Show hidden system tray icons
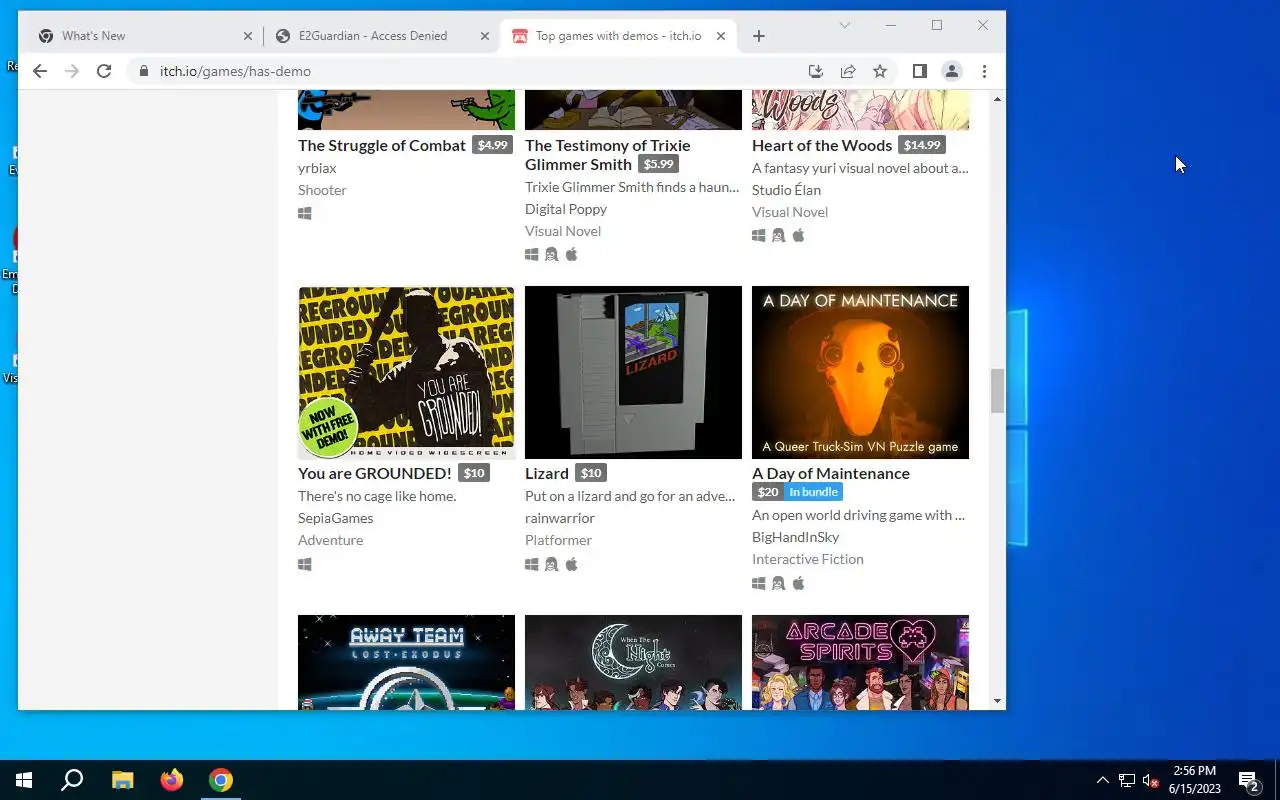 click(x=1102, y=780)
